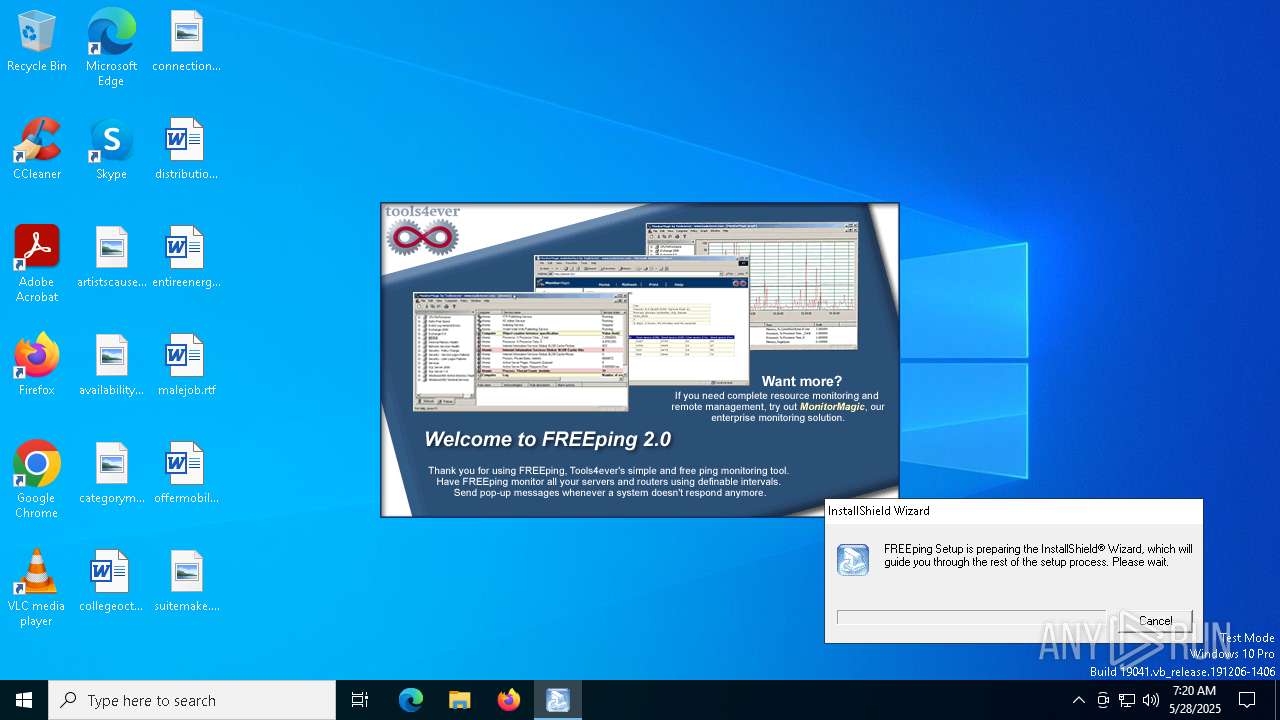Select the connection image file on desktop
Viewport: 1280px width, 720px height.
(186, 42)
